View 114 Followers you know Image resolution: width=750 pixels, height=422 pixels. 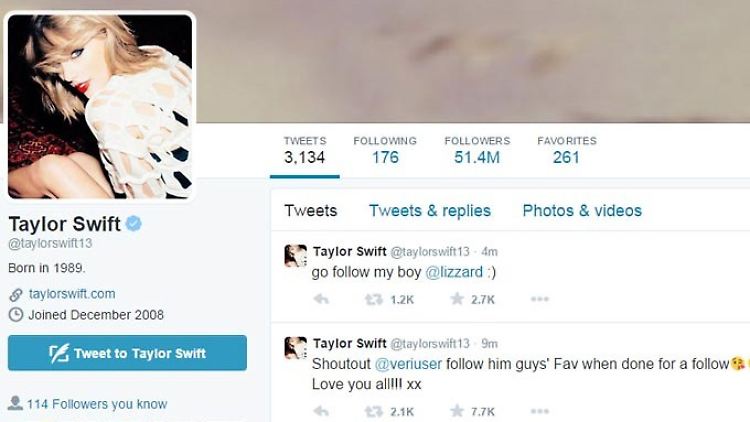[x=97, y=404]
